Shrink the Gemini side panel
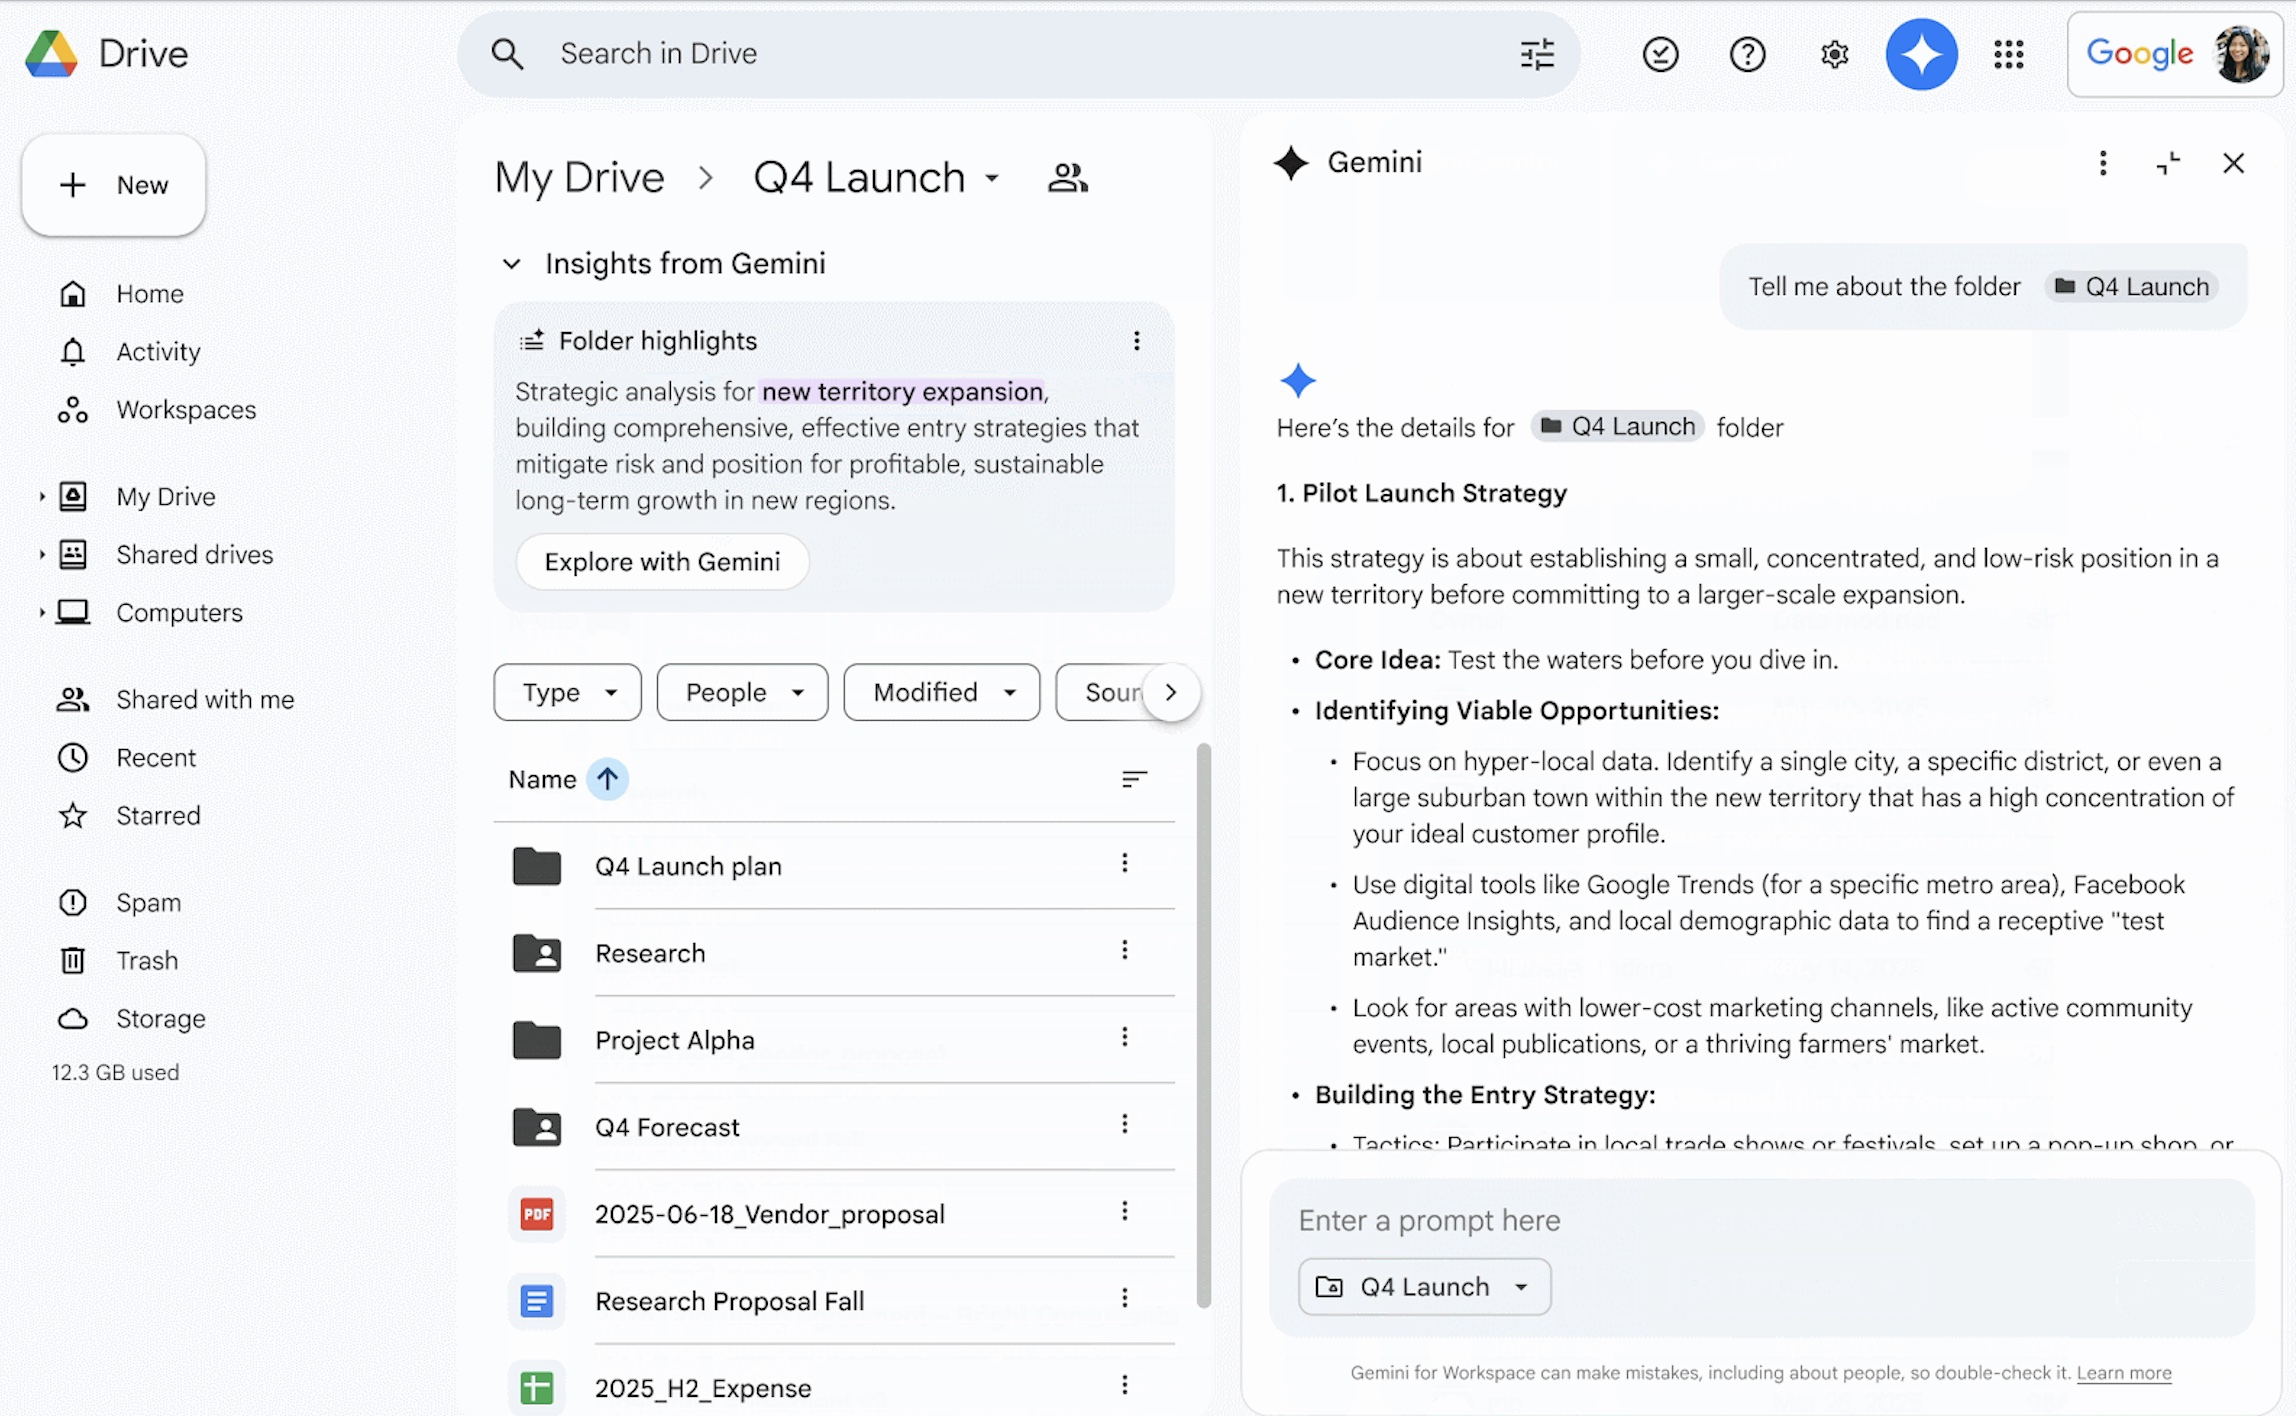 [x=2168, y=162]
